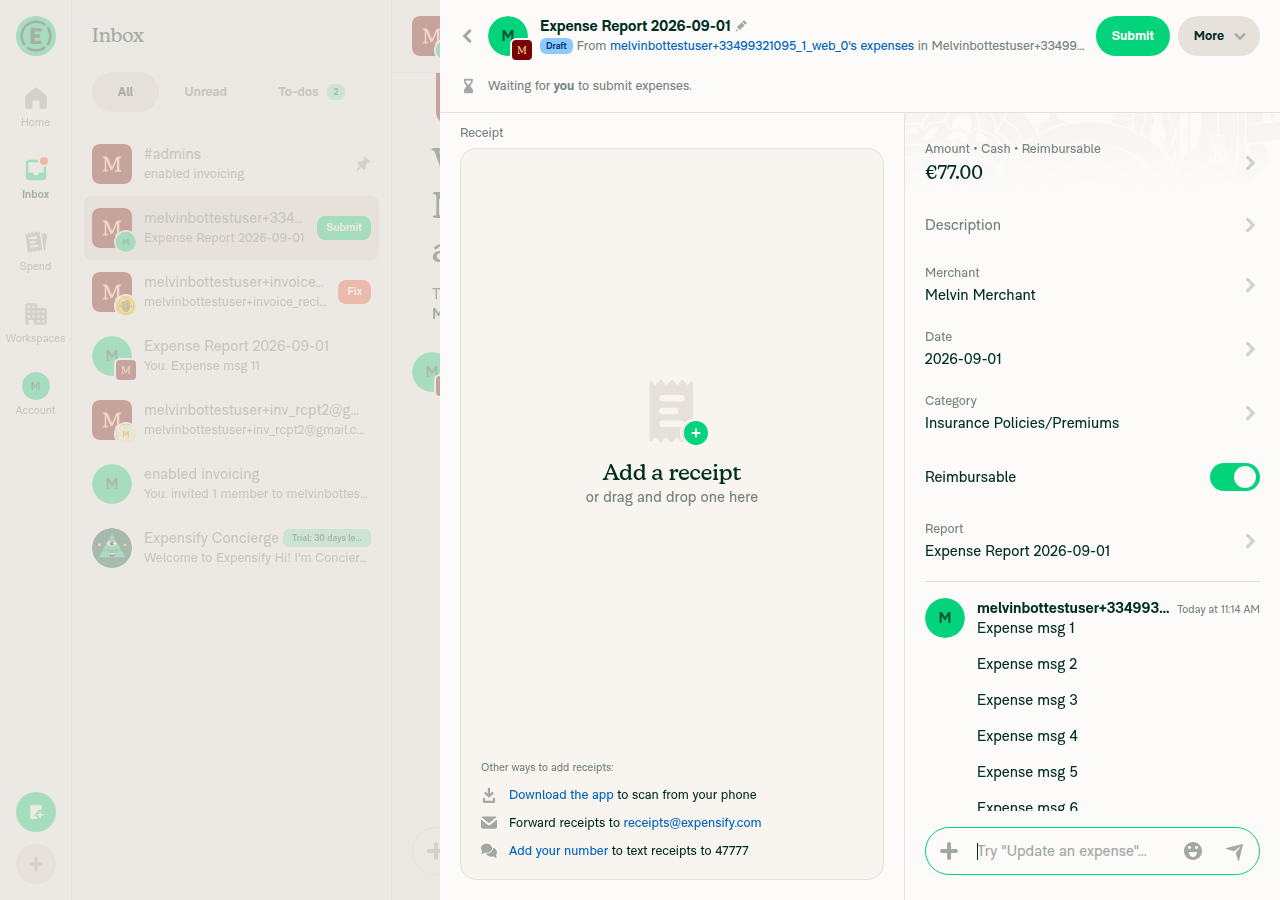Send the message with arrow icon
Viewport: 1280px width, 900px height.
[x=1235, y=851]
